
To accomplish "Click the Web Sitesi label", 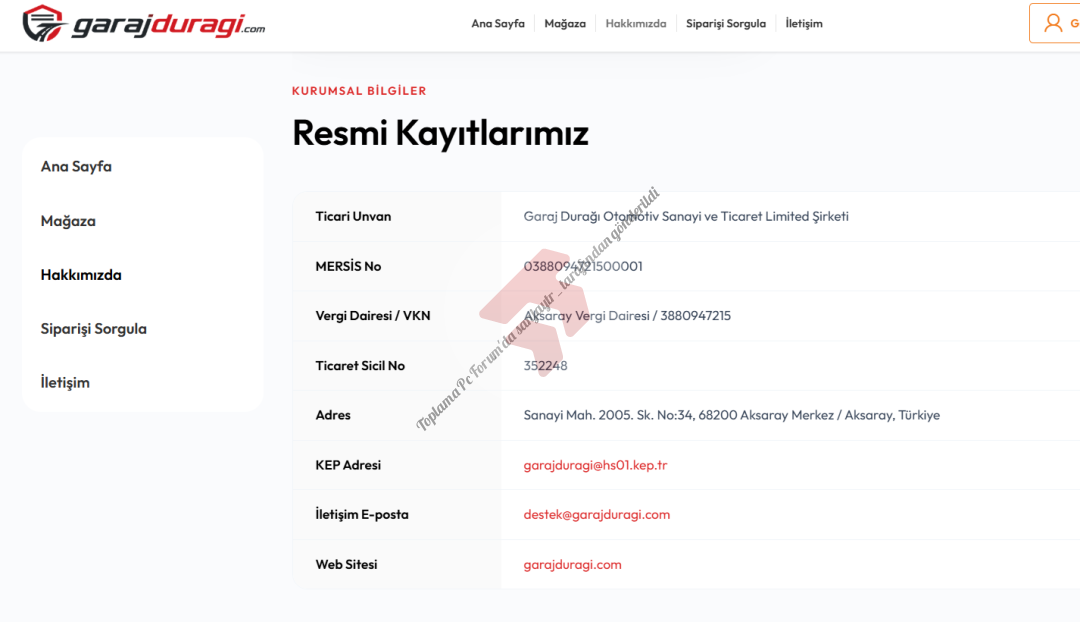I will (x=346, y=564).
